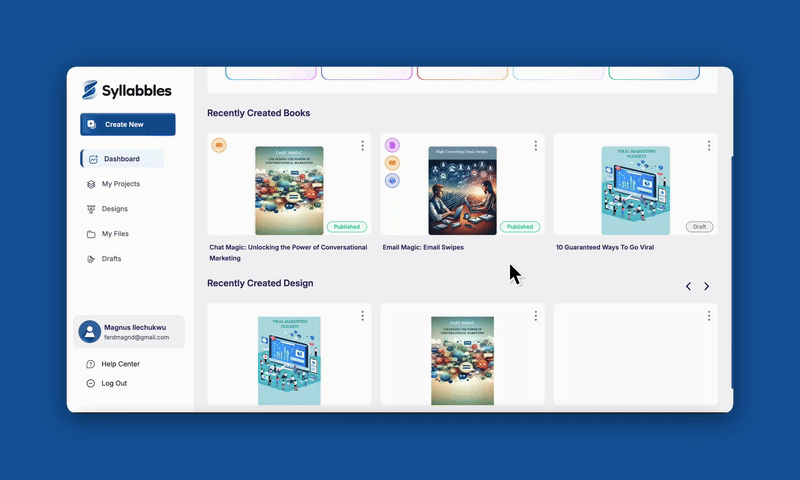The height and width of the screenshot is (480, 800).
Task: Click the Drafts sidebar icon
Action: pyautogui.click(x=92, y=259)
